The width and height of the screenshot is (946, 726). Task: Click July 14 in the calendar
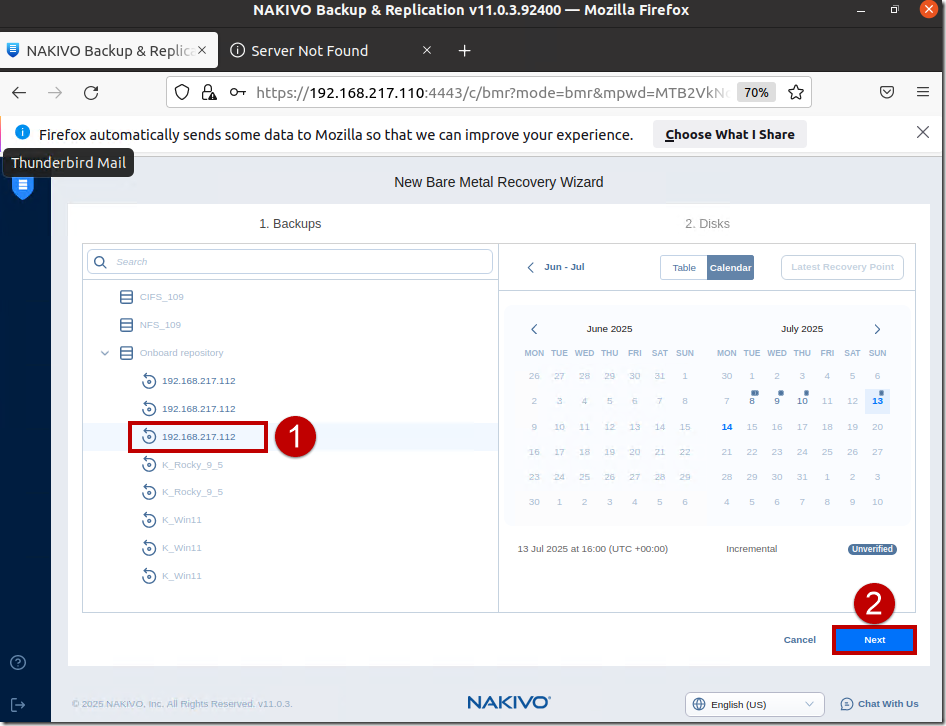click(727, 427)
